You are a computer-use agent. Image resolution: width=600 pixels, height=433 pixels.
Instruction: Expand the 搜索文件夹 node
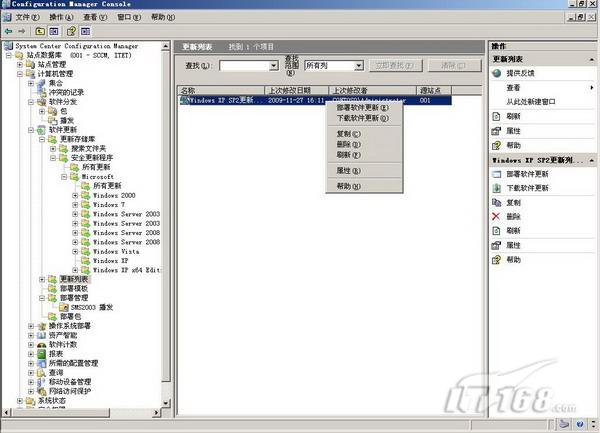point(53,148)
